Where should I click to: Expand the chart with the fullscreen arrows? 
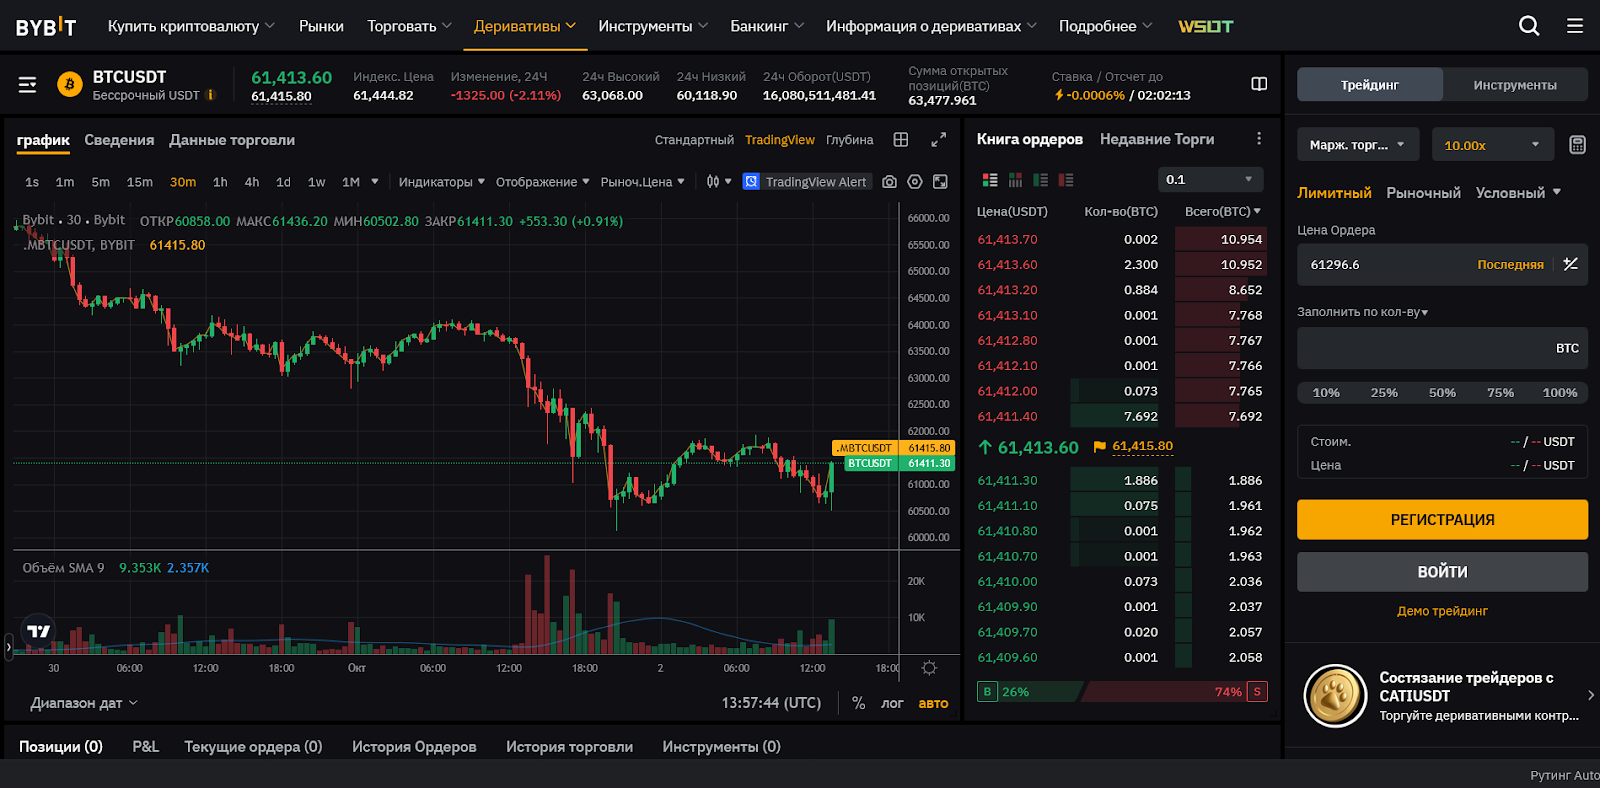coord(938,140)
